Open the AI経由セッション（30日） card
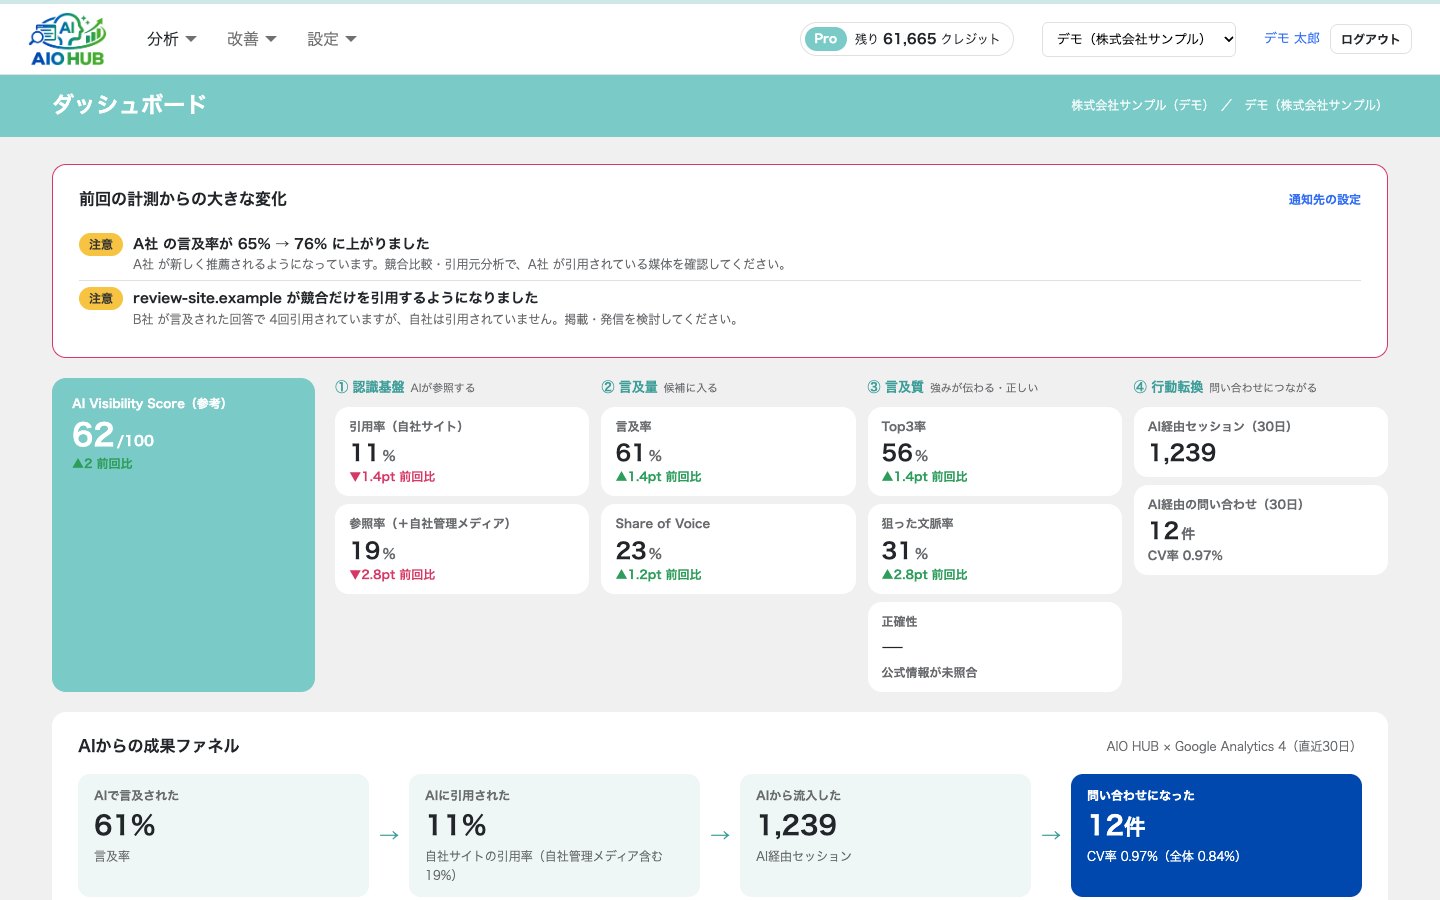This screenshot has height=900, width=1440. pos(1261,442)
